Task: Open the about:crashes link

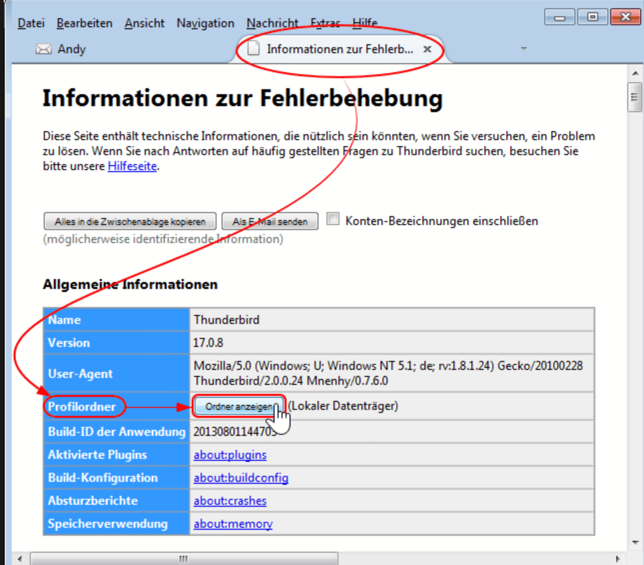Action: (230, 501)
